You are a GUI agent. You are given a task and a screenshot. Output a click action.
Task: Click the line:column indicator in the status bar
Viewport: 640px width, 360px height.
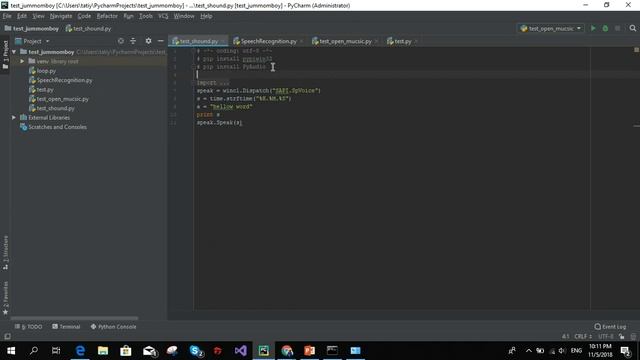[565, 336]
